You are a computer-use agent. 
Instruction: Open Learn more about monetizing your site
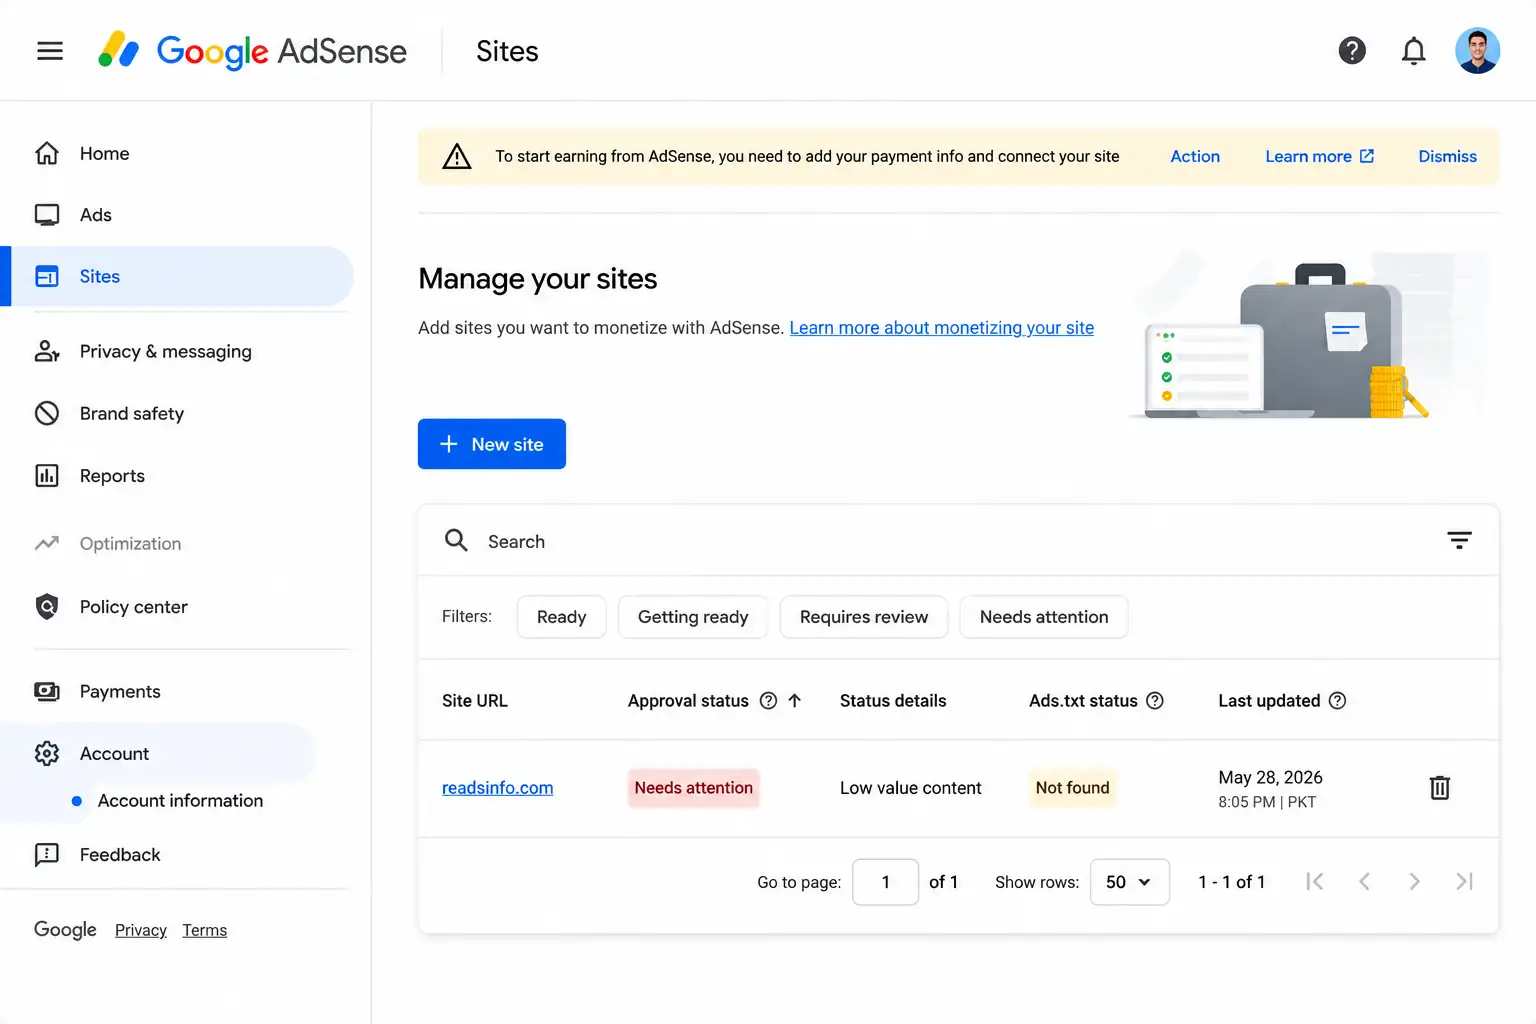[x=941, y=327]
